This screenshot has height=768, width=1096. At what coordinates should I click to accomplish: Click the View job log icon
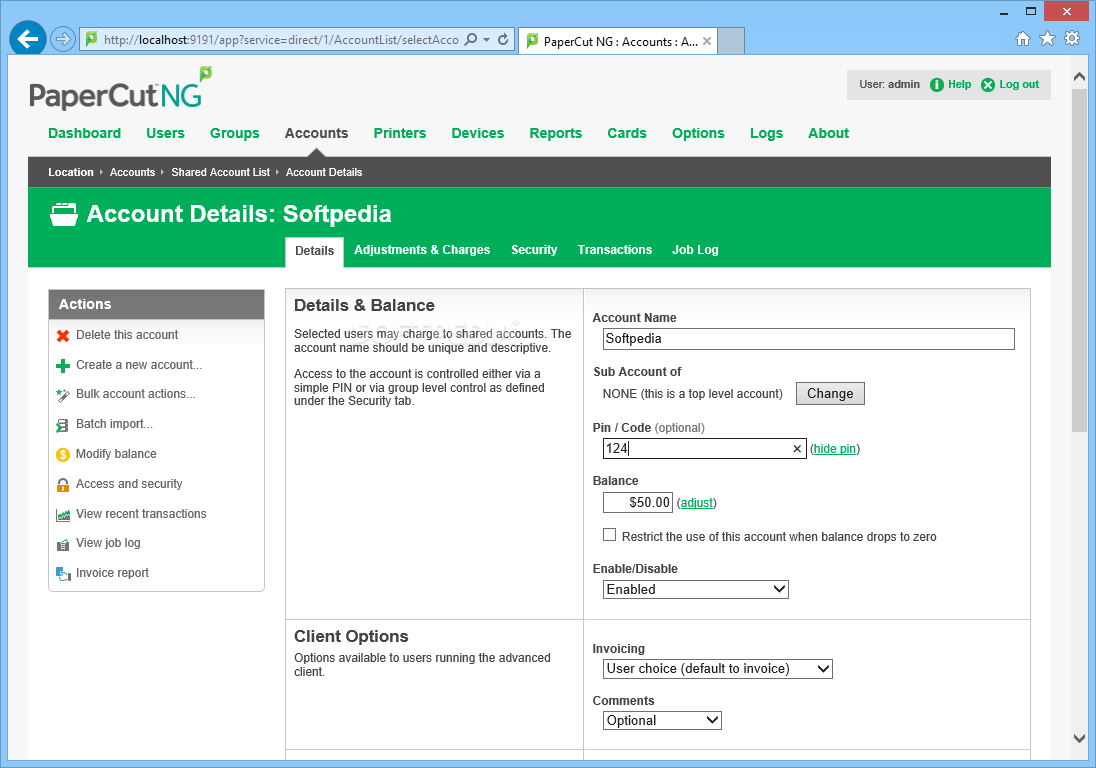[x=63, y=544]
